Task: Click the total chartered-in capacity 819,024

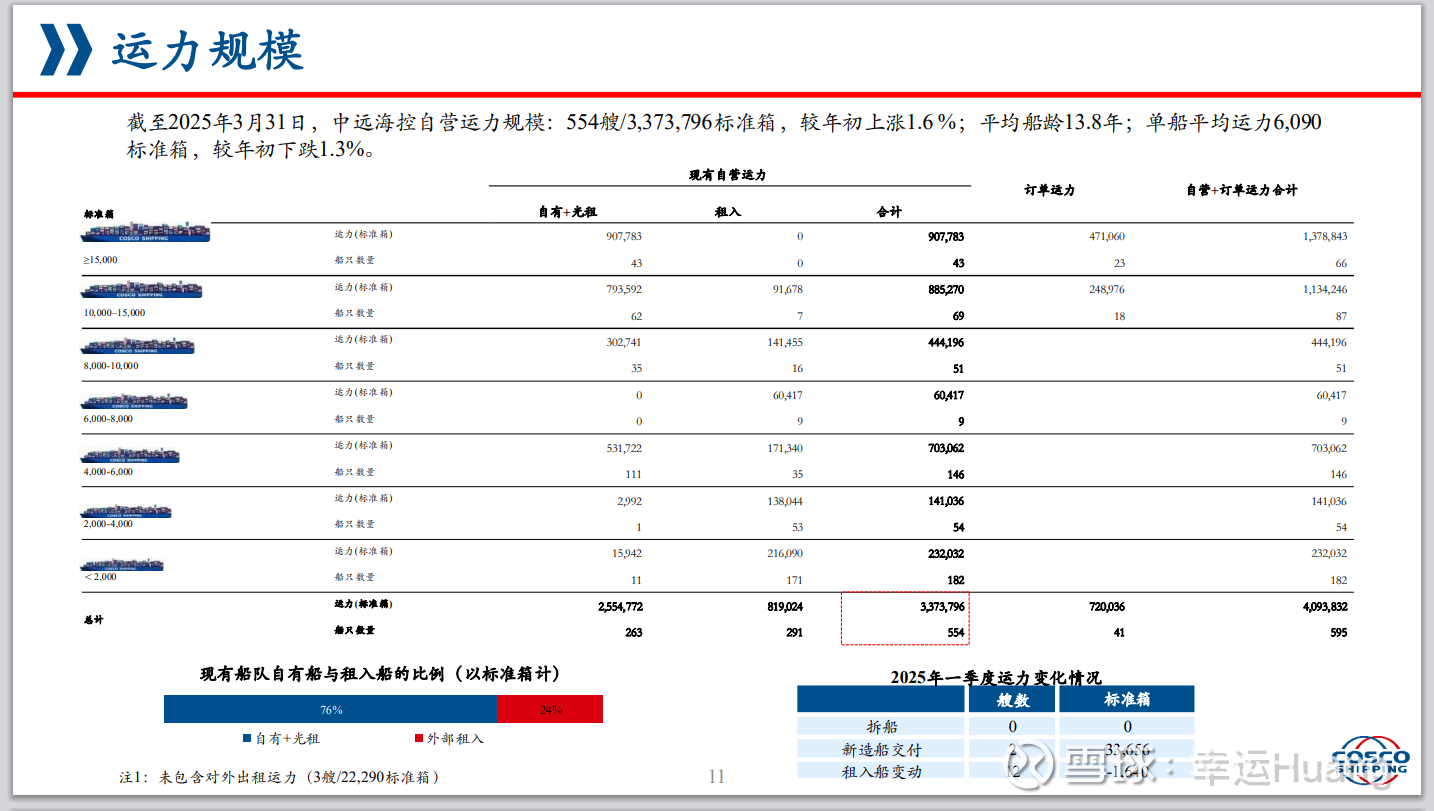Action: click(x=783, y=607)
